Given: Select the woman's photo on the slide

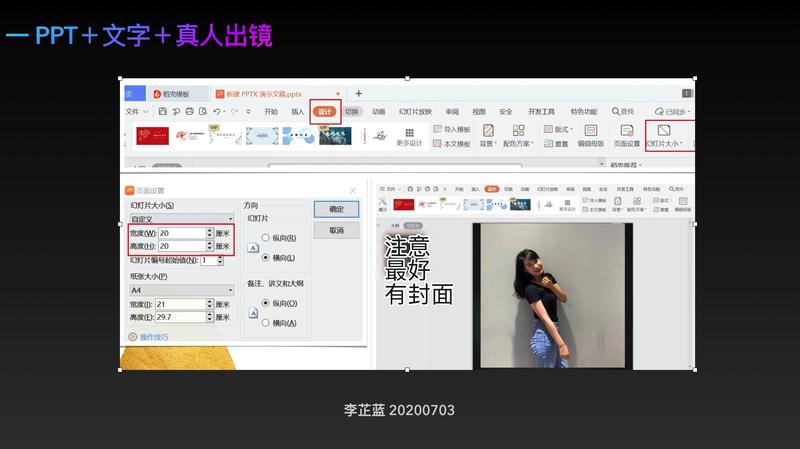Looking at the screenshot, I should coord(553,295).
